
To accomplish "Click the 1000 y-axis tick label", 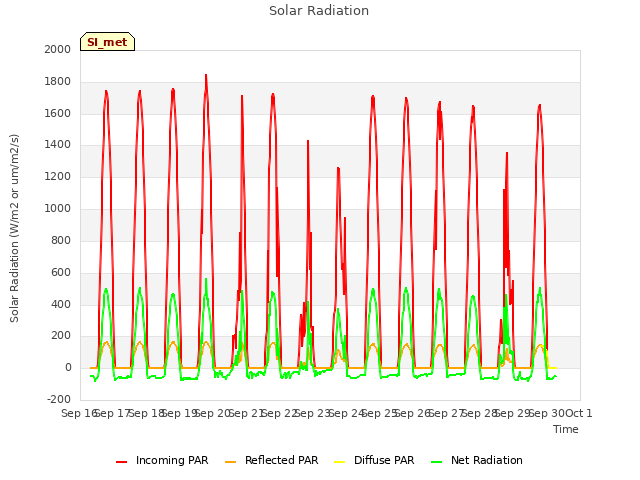I will click(58, 209).
